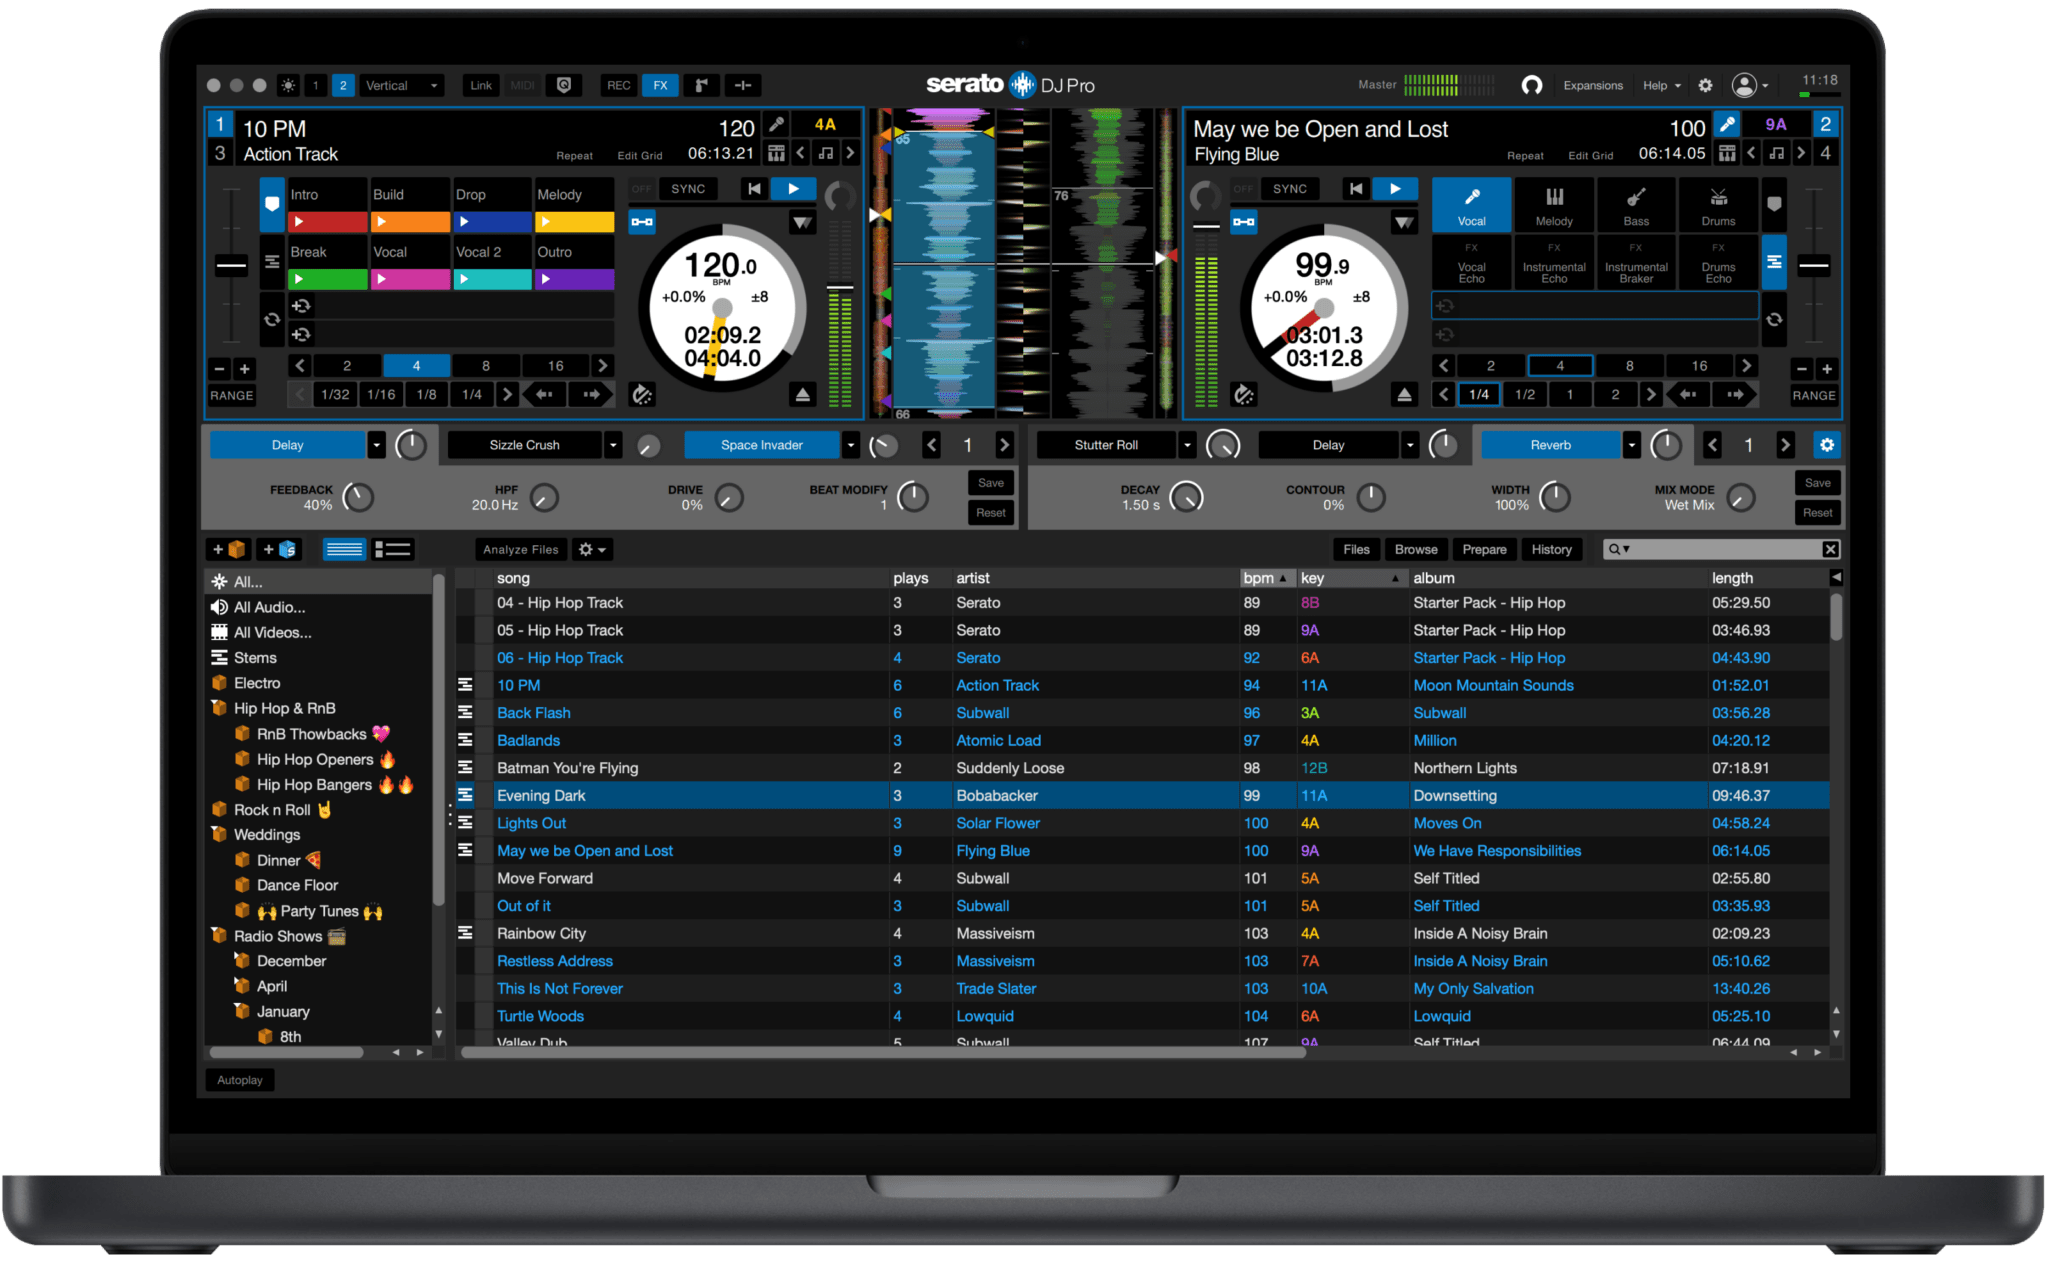This screenshot has width=2048, height=1266.
Task: Open the user profile icon
Action: pos(1745,86)
